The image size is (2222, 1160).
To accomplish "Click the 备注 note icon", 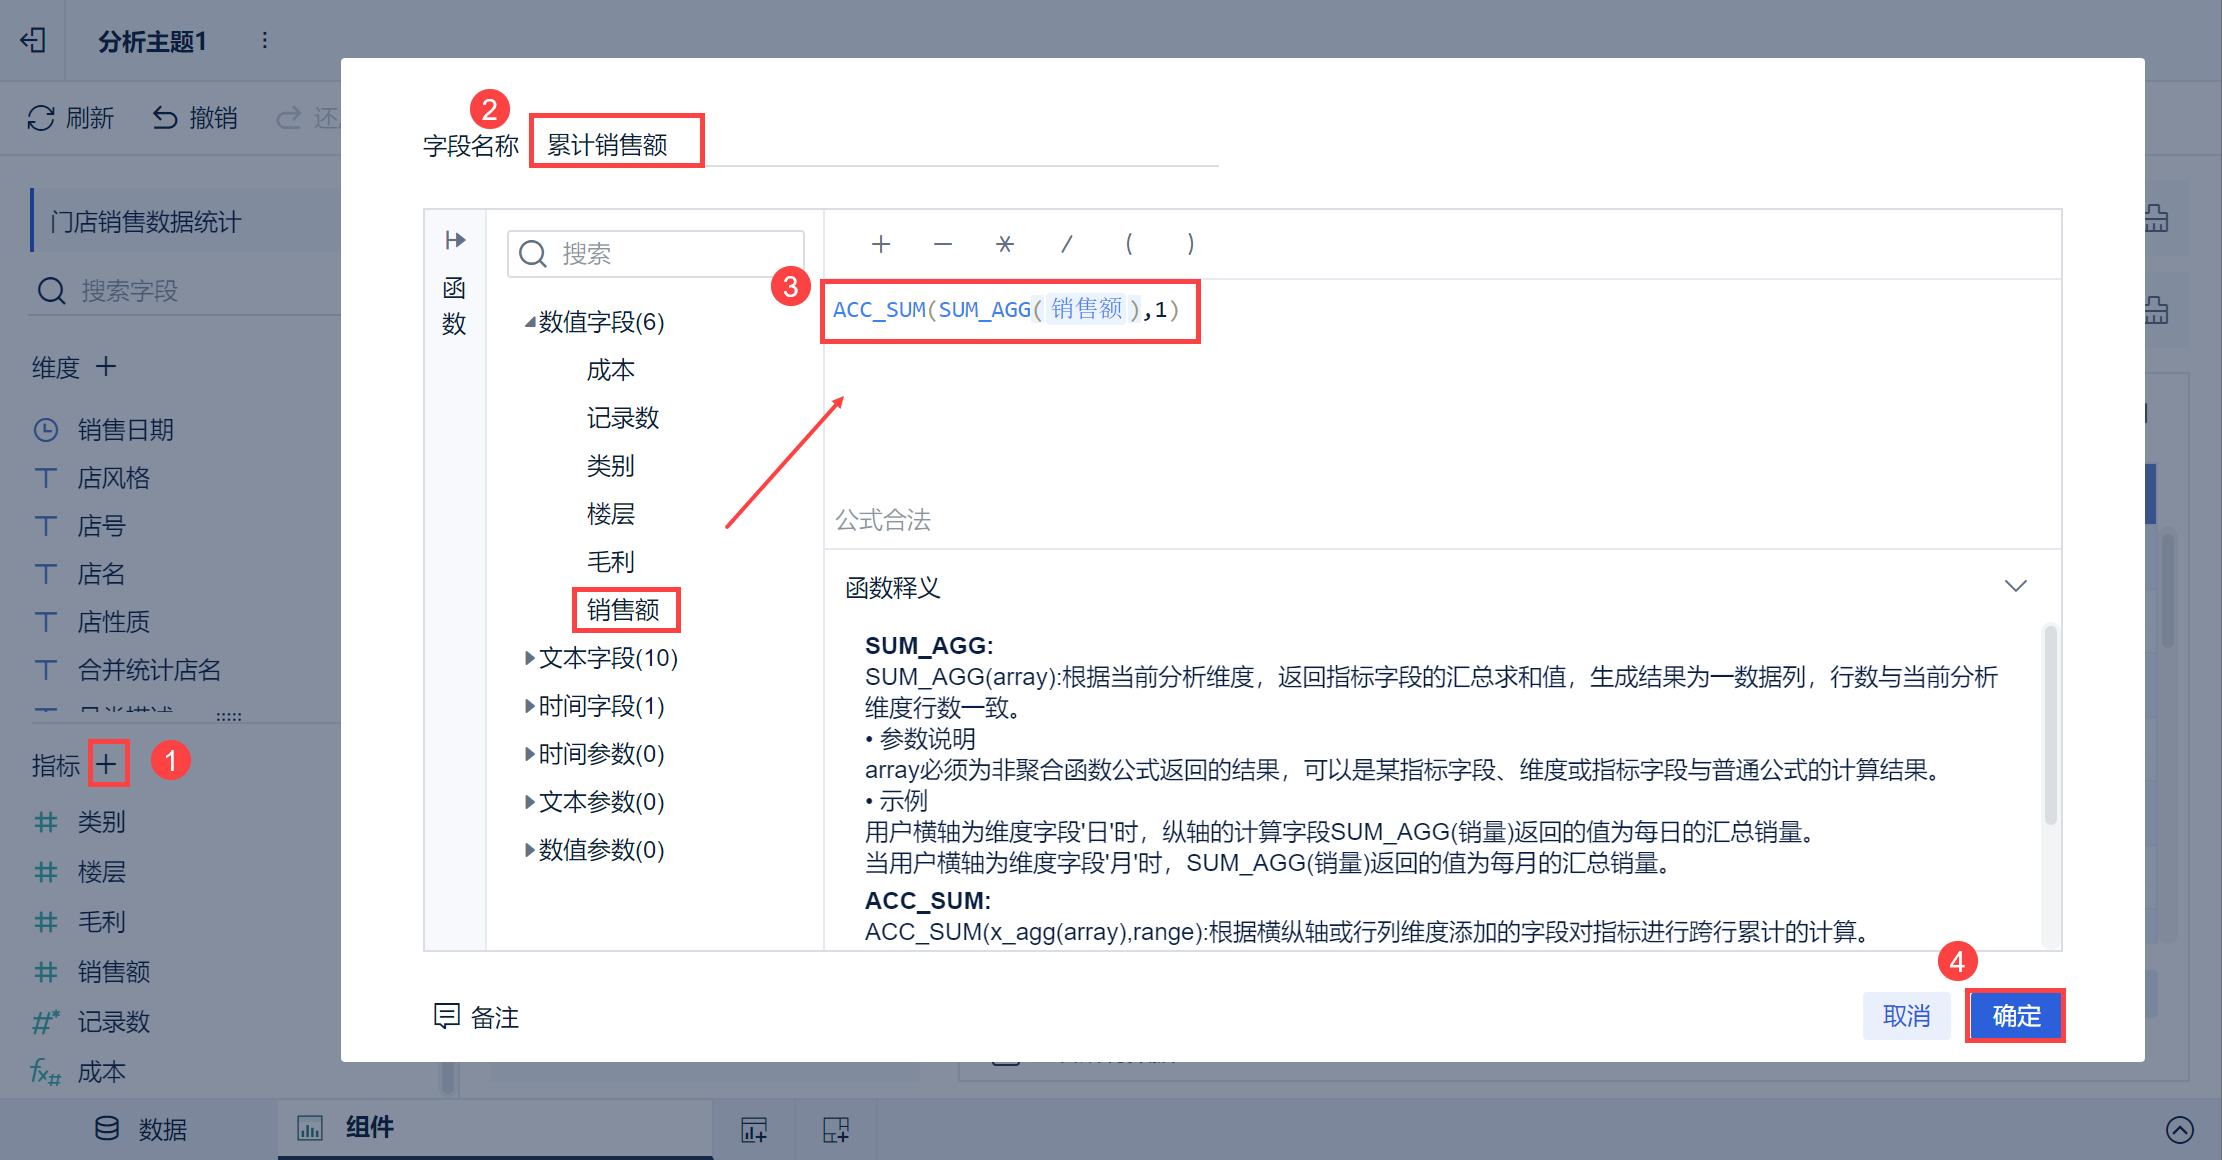I will point(446,1016).
